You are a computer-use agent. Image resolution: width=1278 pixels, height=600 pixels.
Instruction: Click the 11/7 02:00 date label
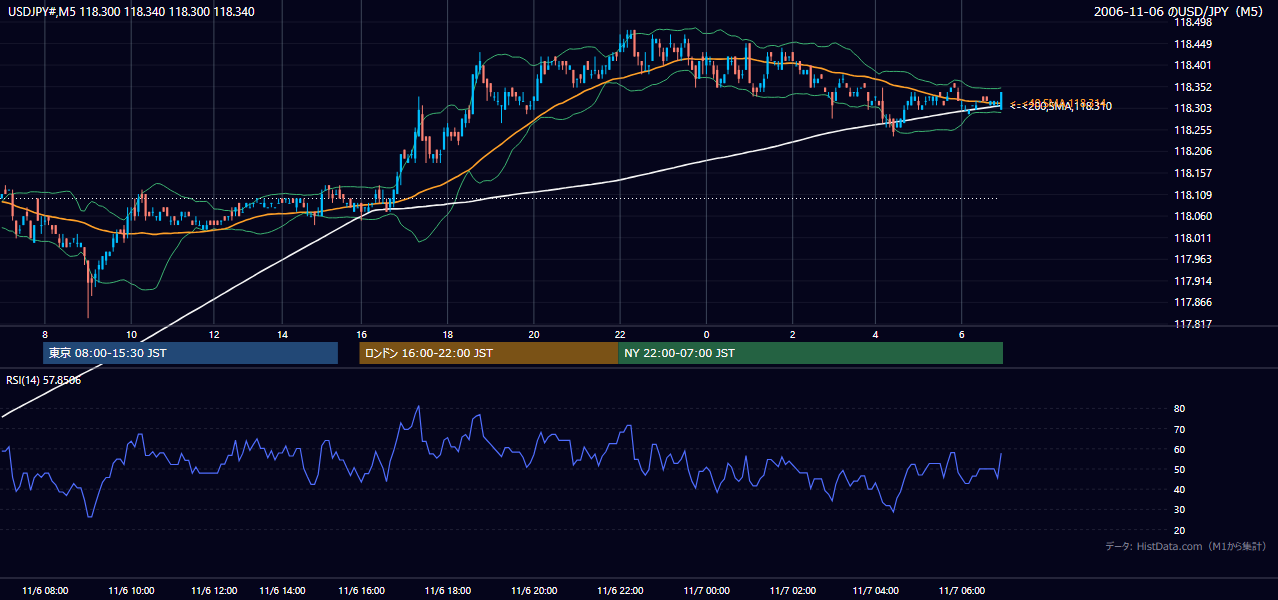click(x=792, y=591)
